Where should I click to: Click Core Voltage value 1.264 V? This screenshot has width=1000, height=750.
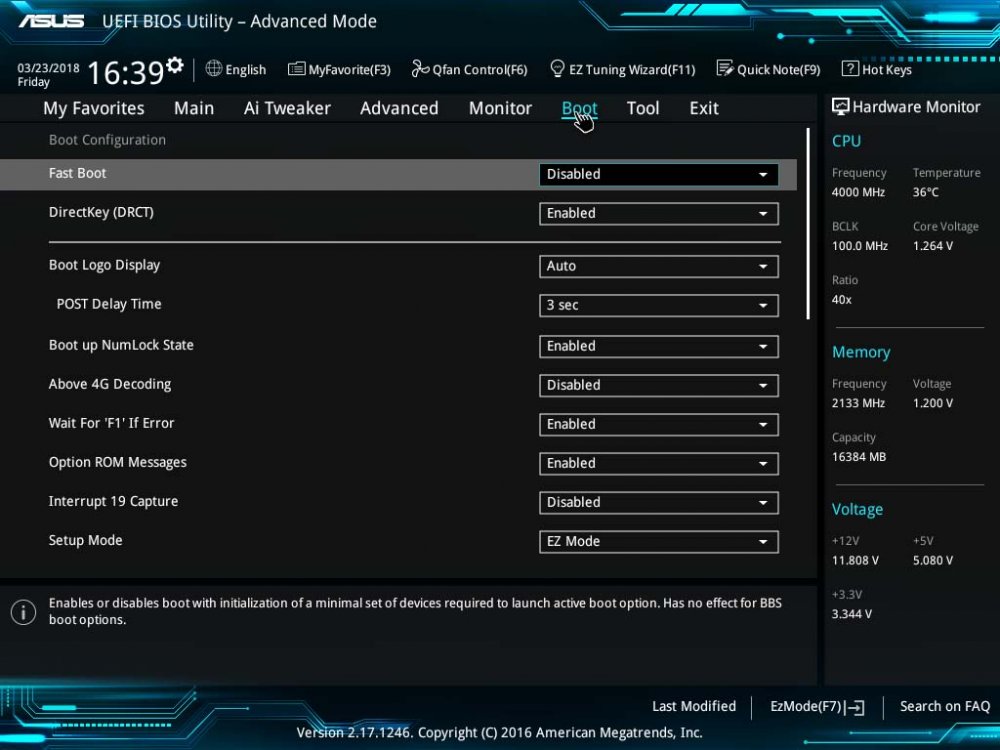[x=932, y=246]
